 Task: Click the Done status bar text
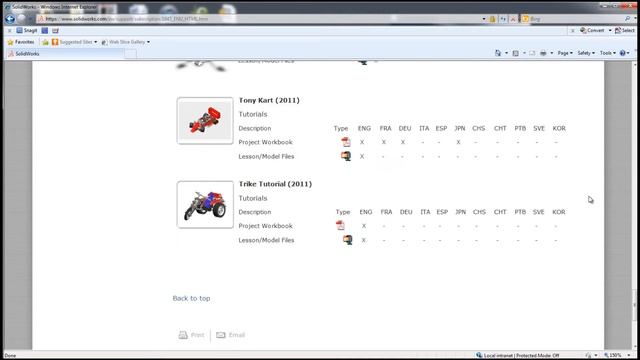(10, 356)
